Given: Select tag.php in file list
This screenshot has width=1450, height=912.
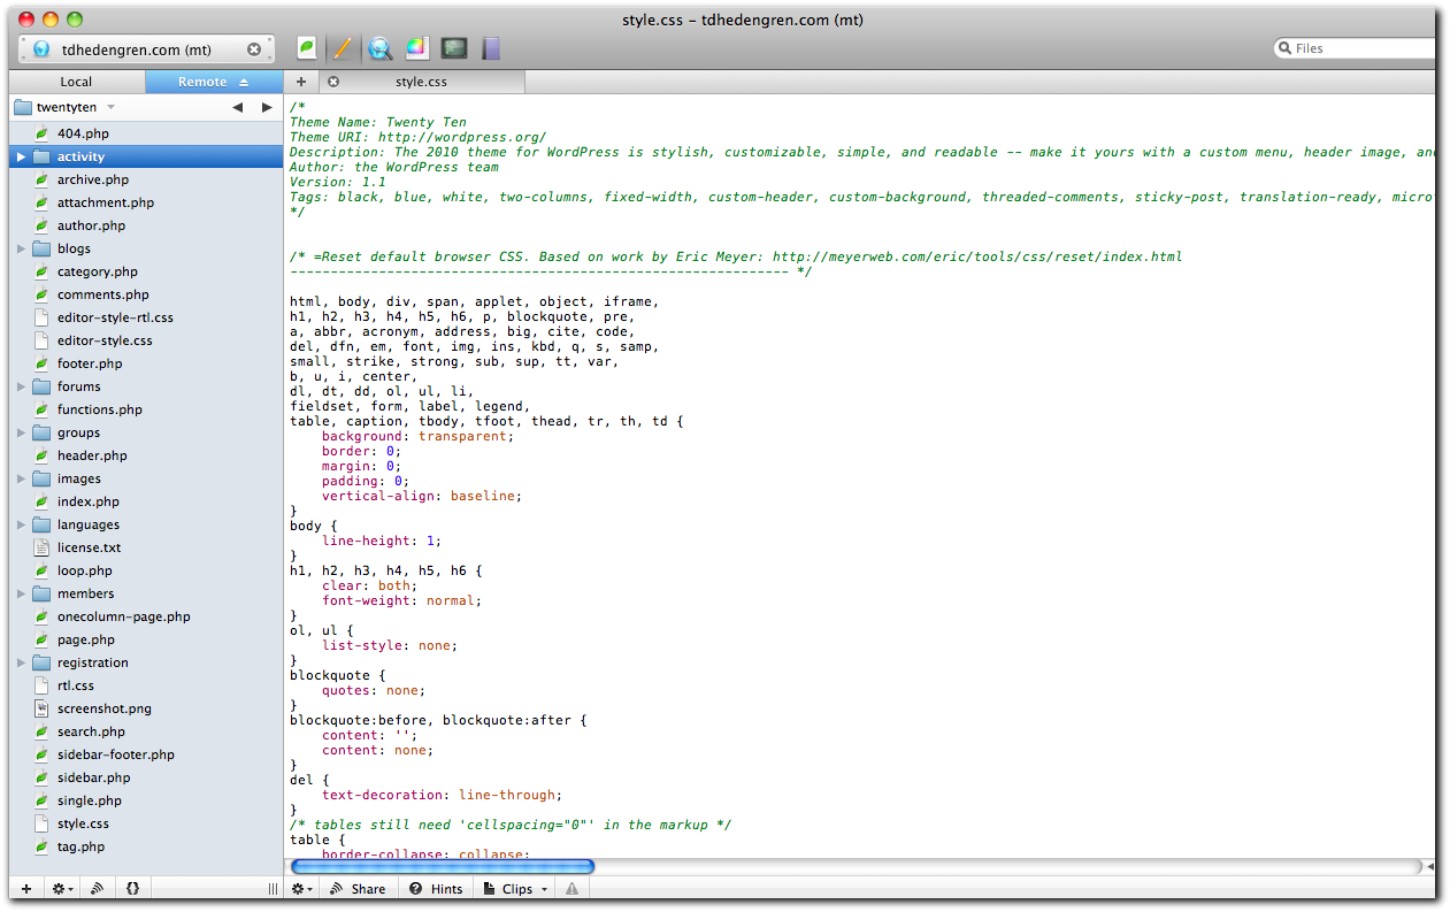Looking at the screenshot, I should coord(146,847).
